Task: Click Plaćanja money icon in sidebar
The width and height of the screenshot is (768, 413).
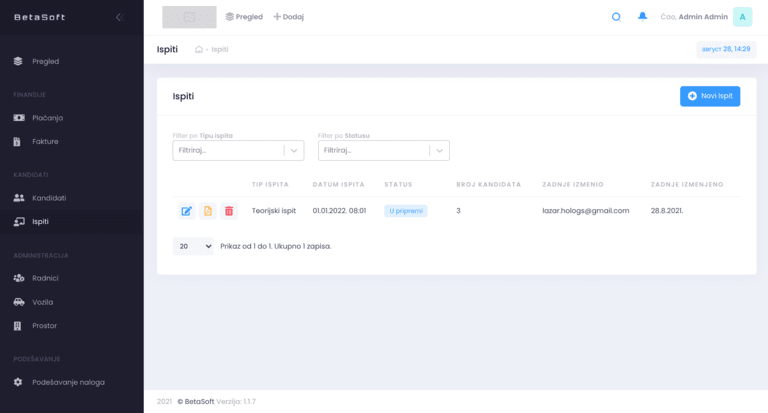Action: click(x=19, y=118)
